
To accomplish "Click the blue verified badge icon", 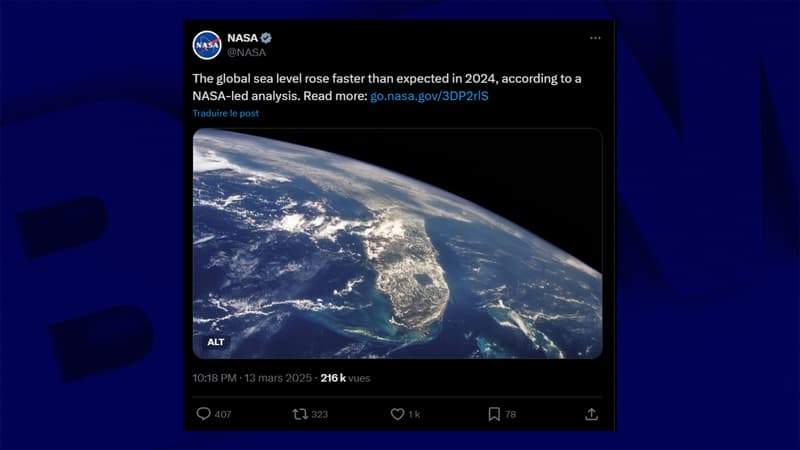I will [x=266, y=38].
